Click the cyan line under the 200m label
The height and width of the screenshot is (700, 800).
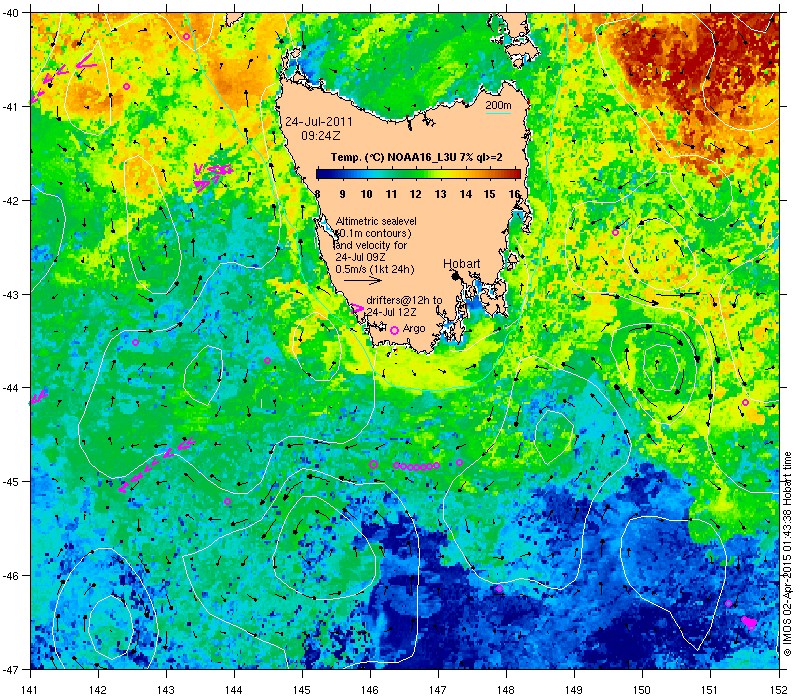click(498, 113)
